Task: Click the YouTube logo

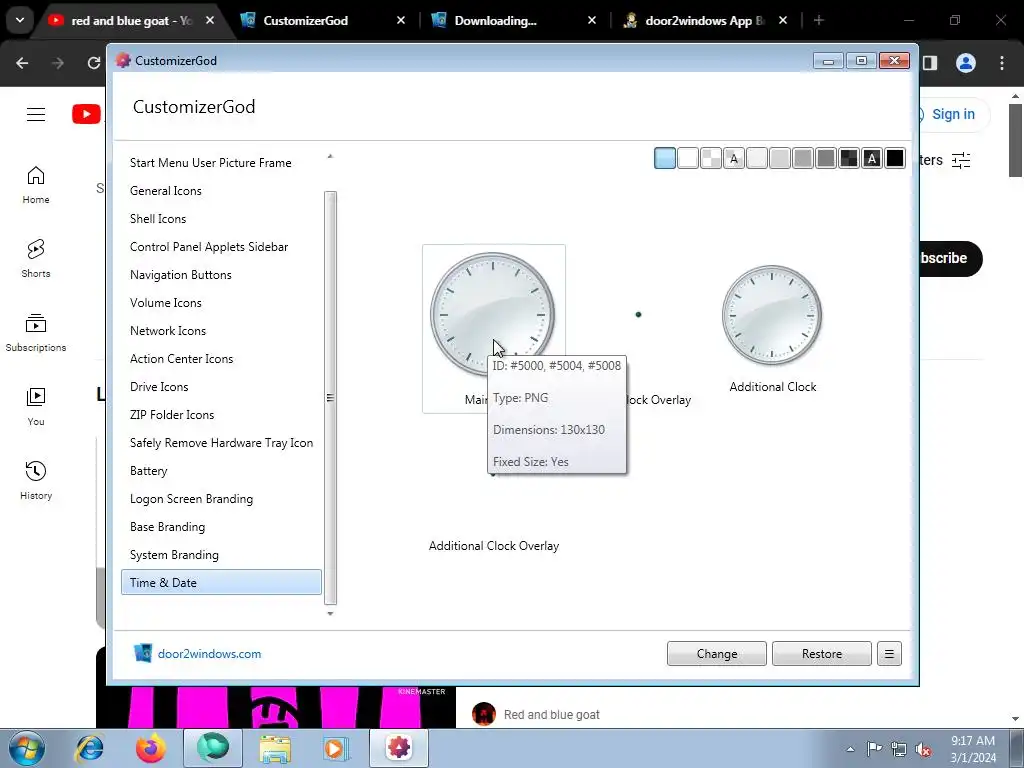Action: 86,114
